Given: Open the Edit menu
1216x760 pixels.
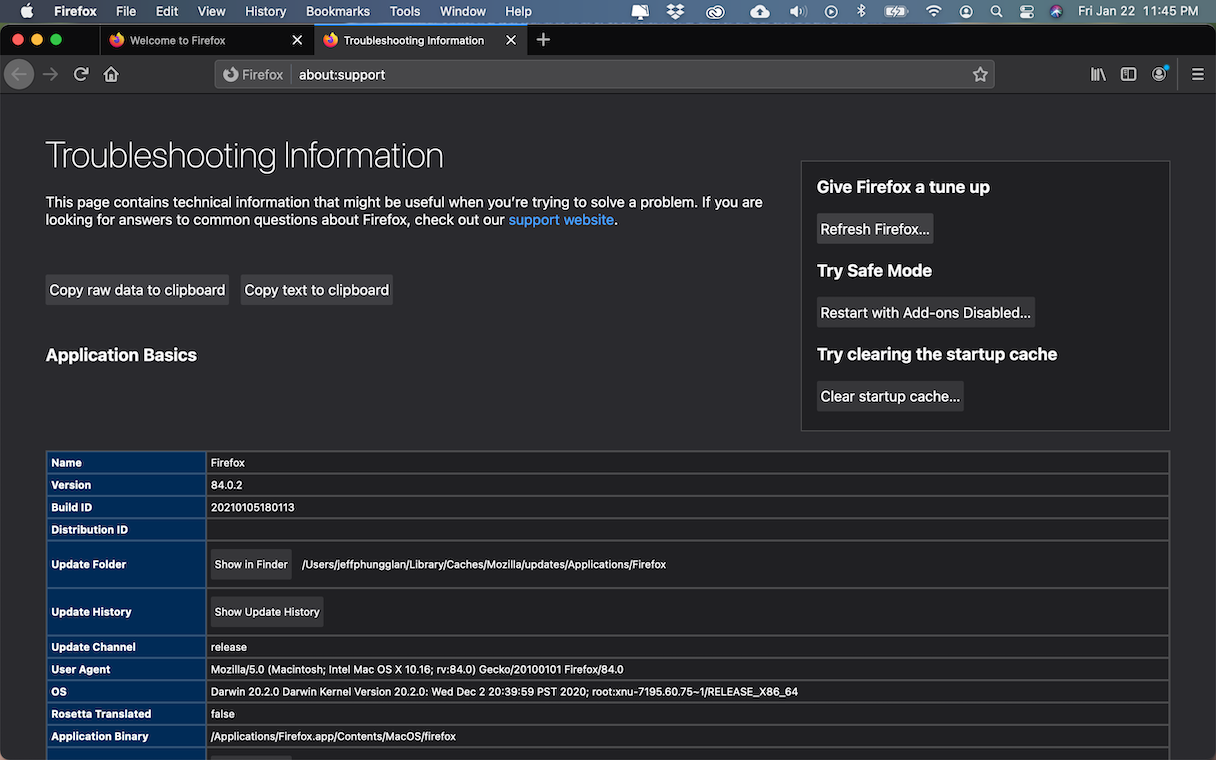Looking at the screenshot, I should click(x=167, y=11).
